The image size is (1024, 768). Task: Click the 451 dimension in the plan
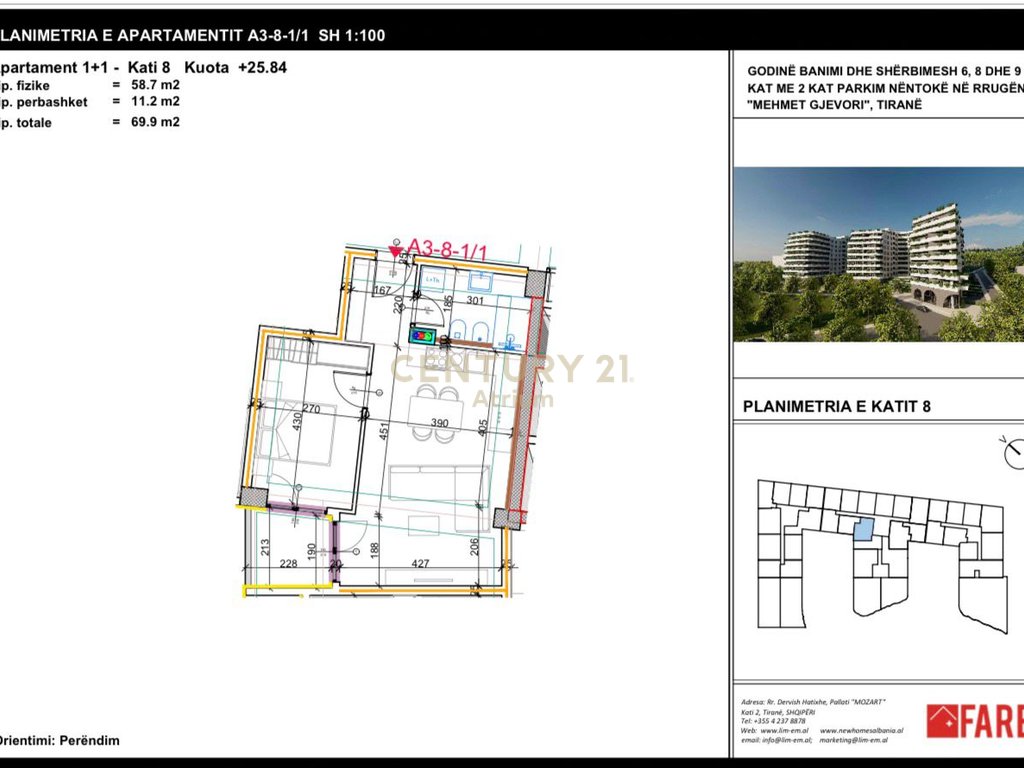(385, 429)
